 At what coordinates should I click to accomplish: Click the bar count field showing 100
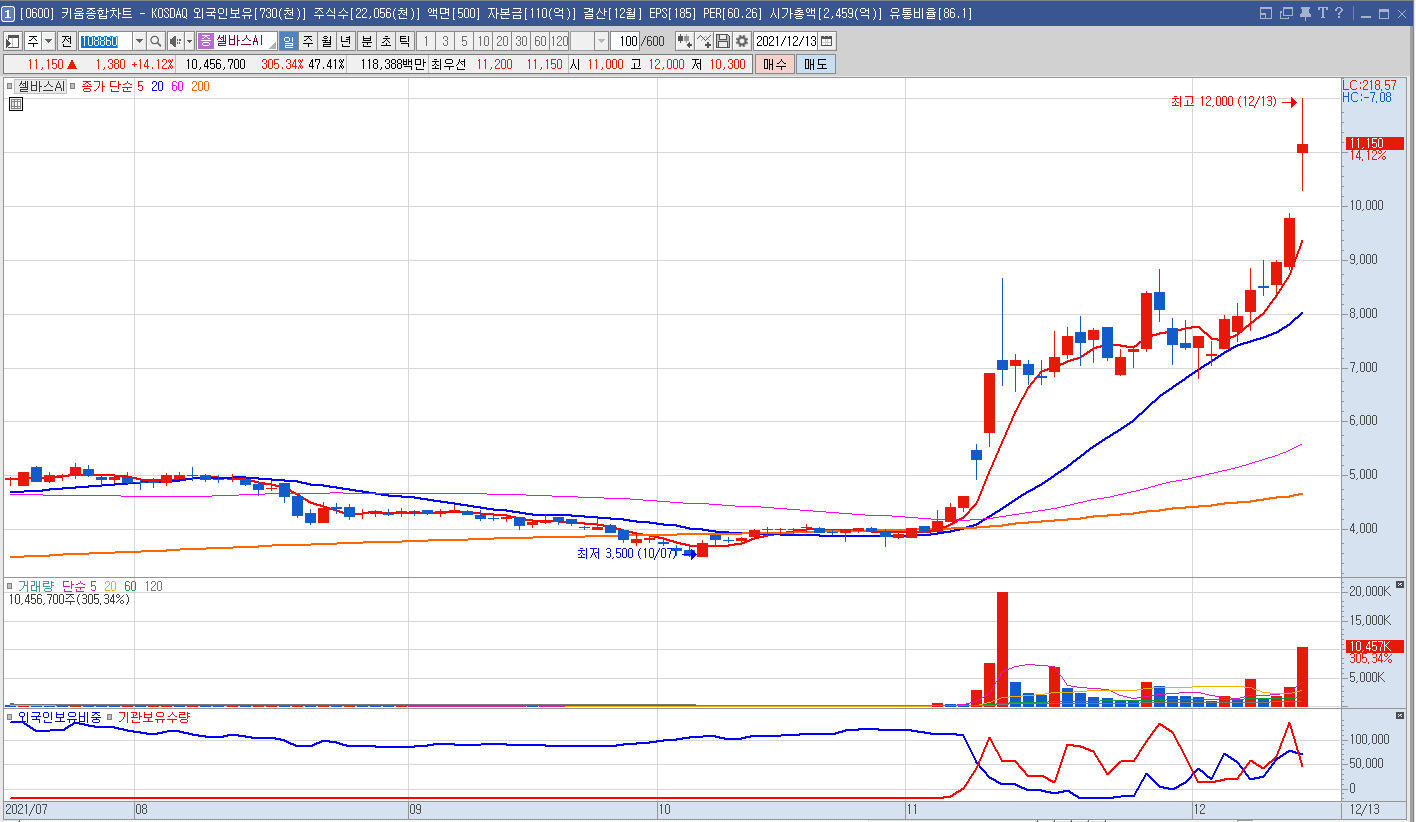pos(626,41)
